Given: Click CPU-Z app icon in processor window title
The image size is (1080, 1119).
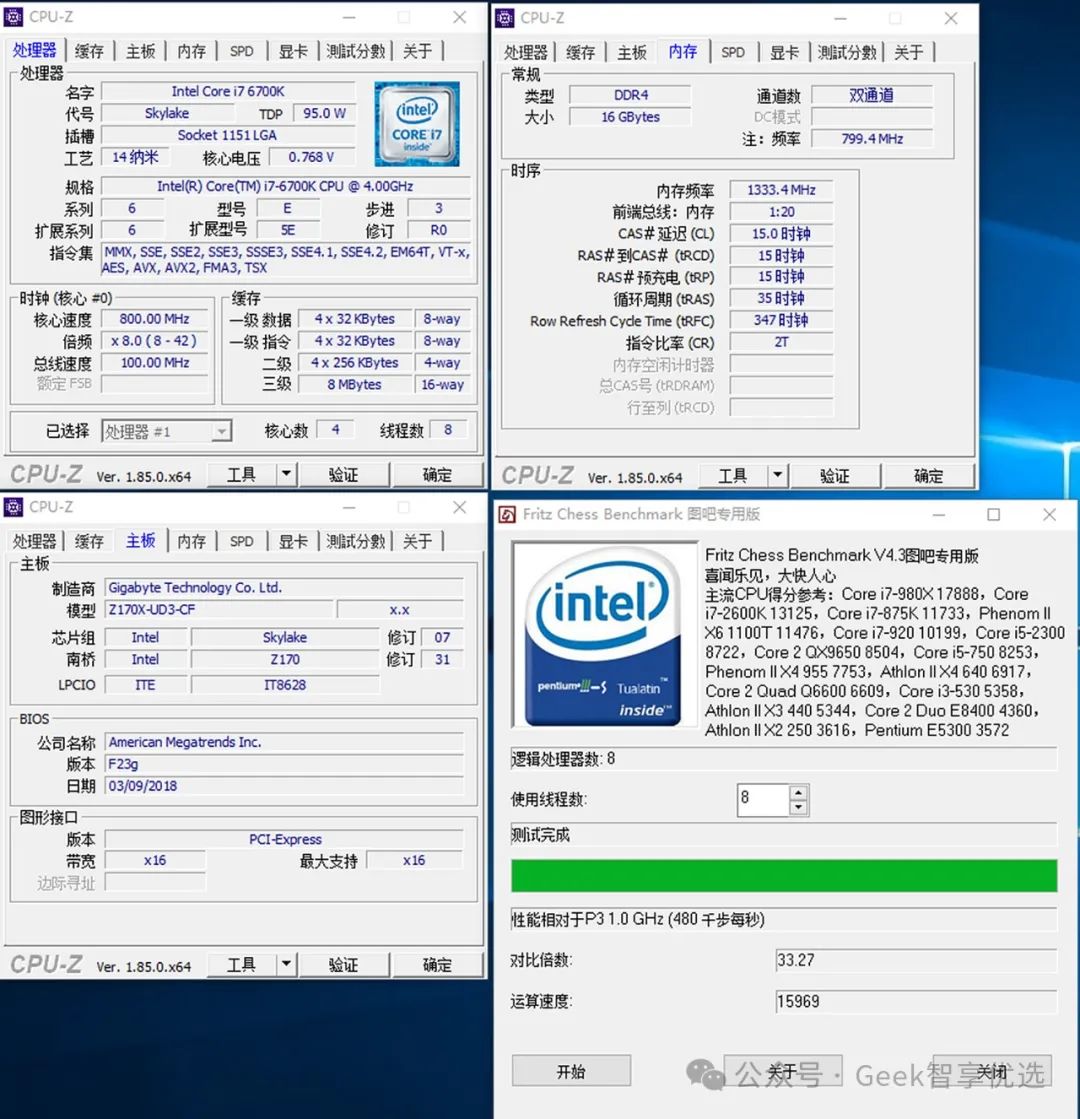Looking at the screenshot, I should tap(14, 17).
